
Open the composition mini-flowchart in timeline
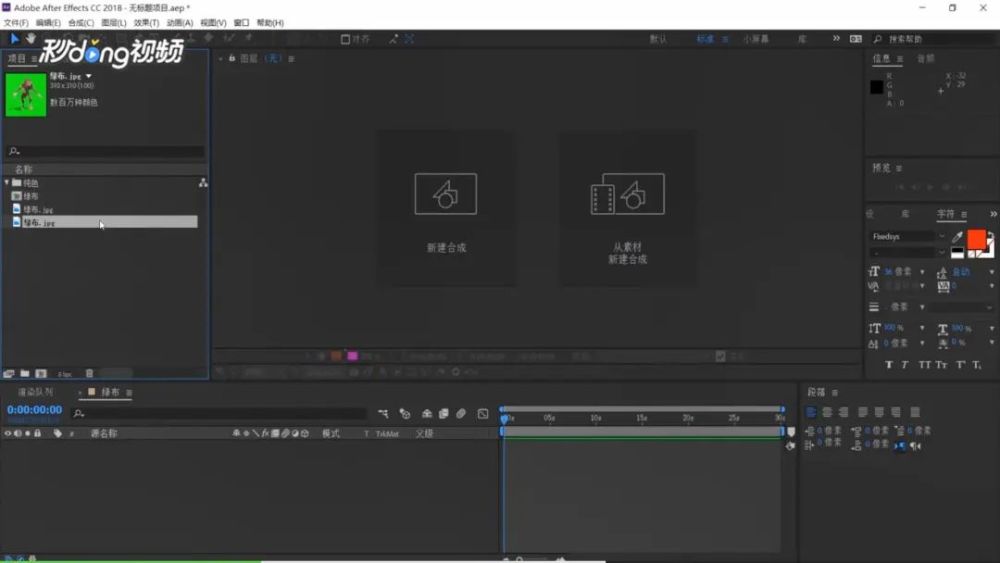coord(383,414)
